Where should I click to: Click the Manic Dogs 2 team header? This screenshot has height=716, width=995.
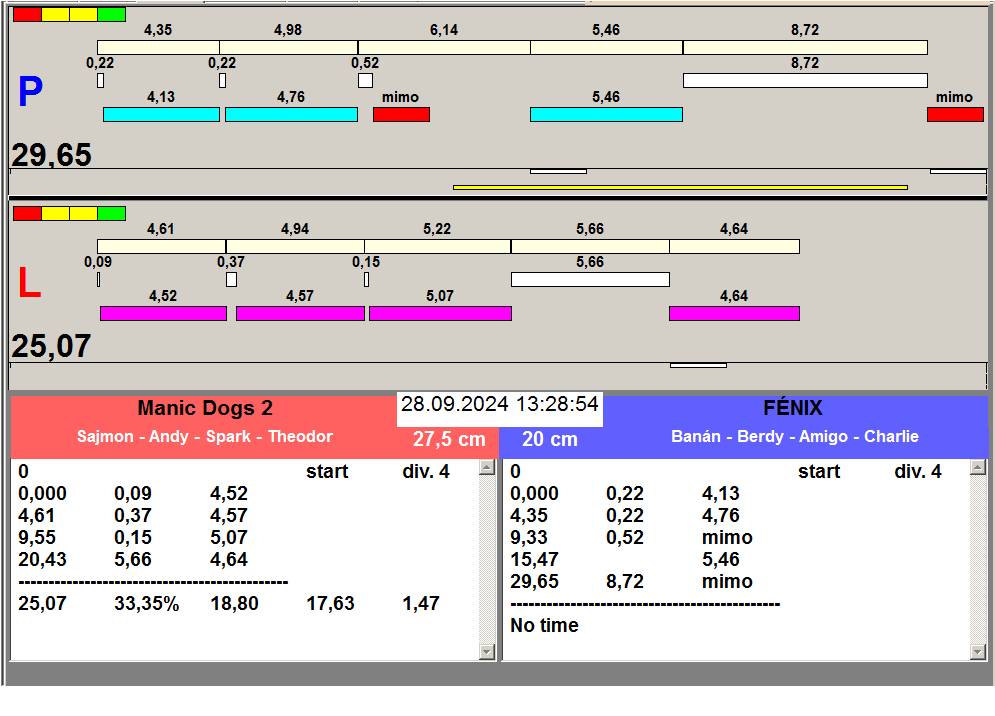pyautogui.click(x=204, y=408)
